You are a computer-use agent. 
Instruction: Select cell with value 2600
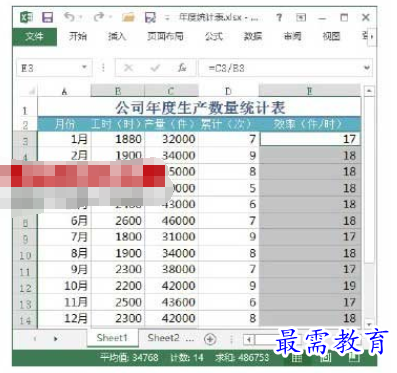118,221
